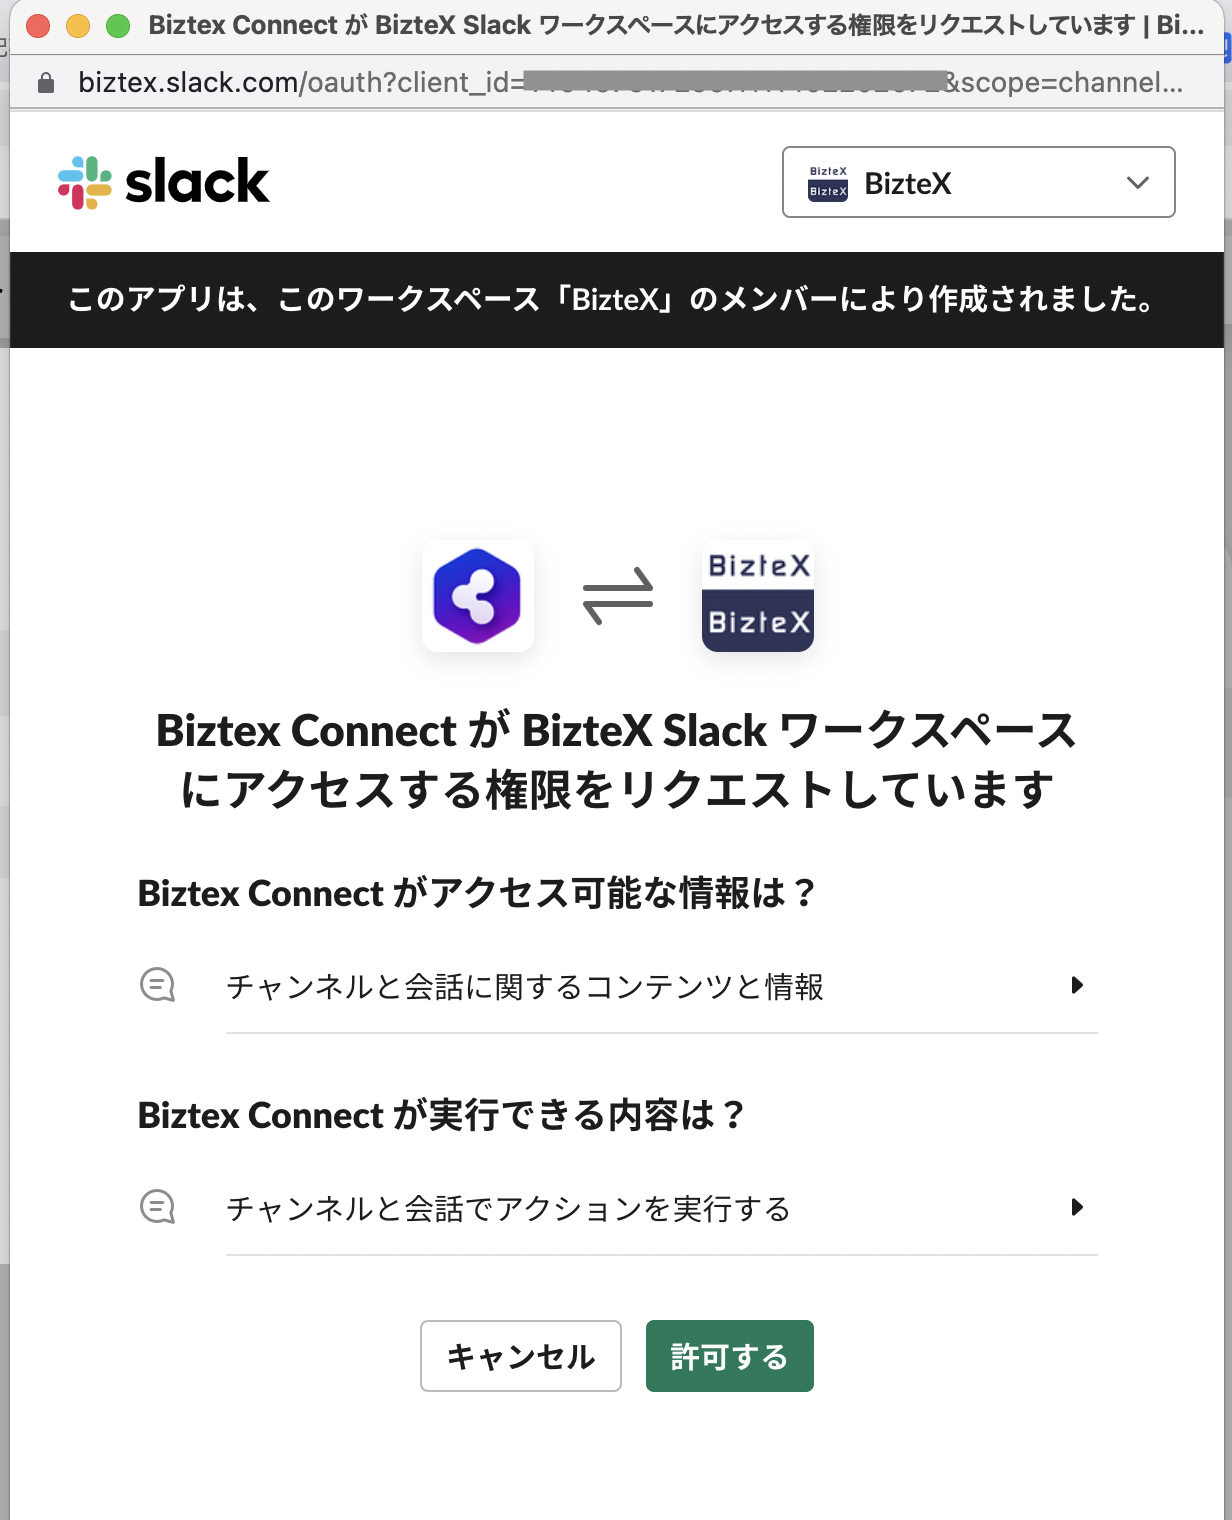Open the BizteX workspace dropdown
The image size is (1232, 1520).
coord(978,182)
